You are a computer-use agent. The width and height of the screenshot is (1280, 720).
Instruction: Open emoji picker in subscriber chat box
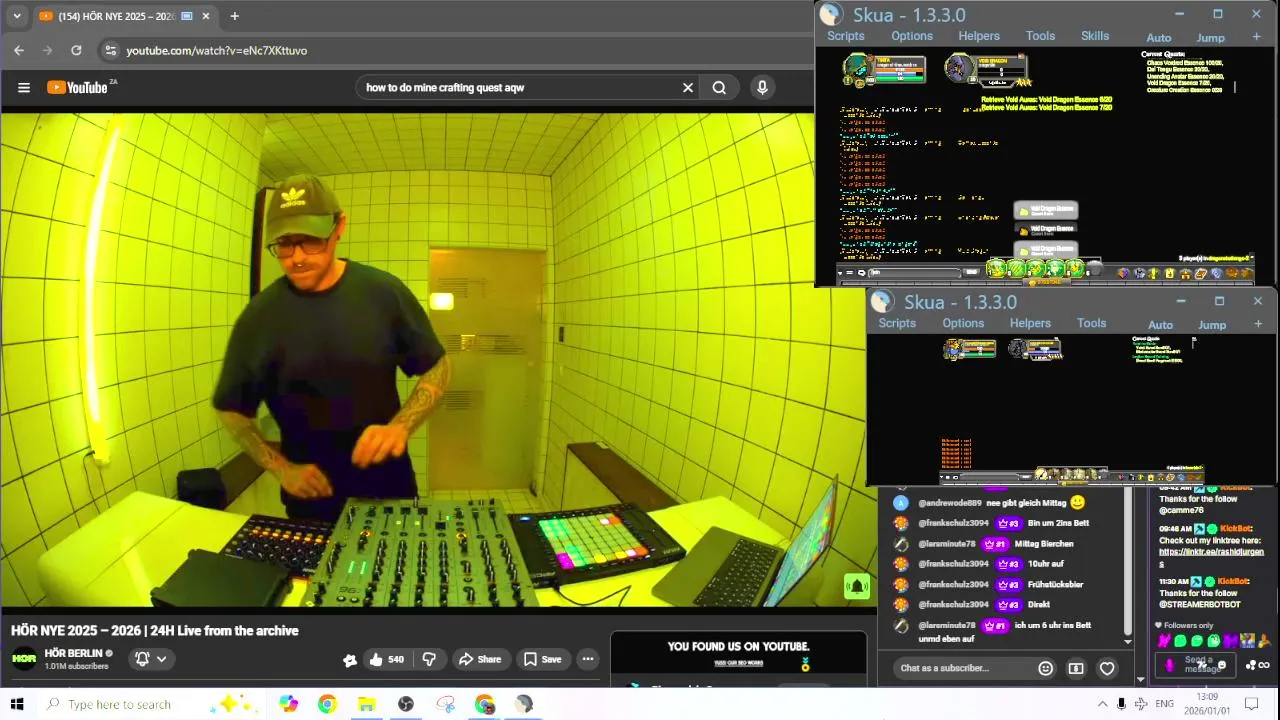pyautogui.click(x=1045, y=668)
